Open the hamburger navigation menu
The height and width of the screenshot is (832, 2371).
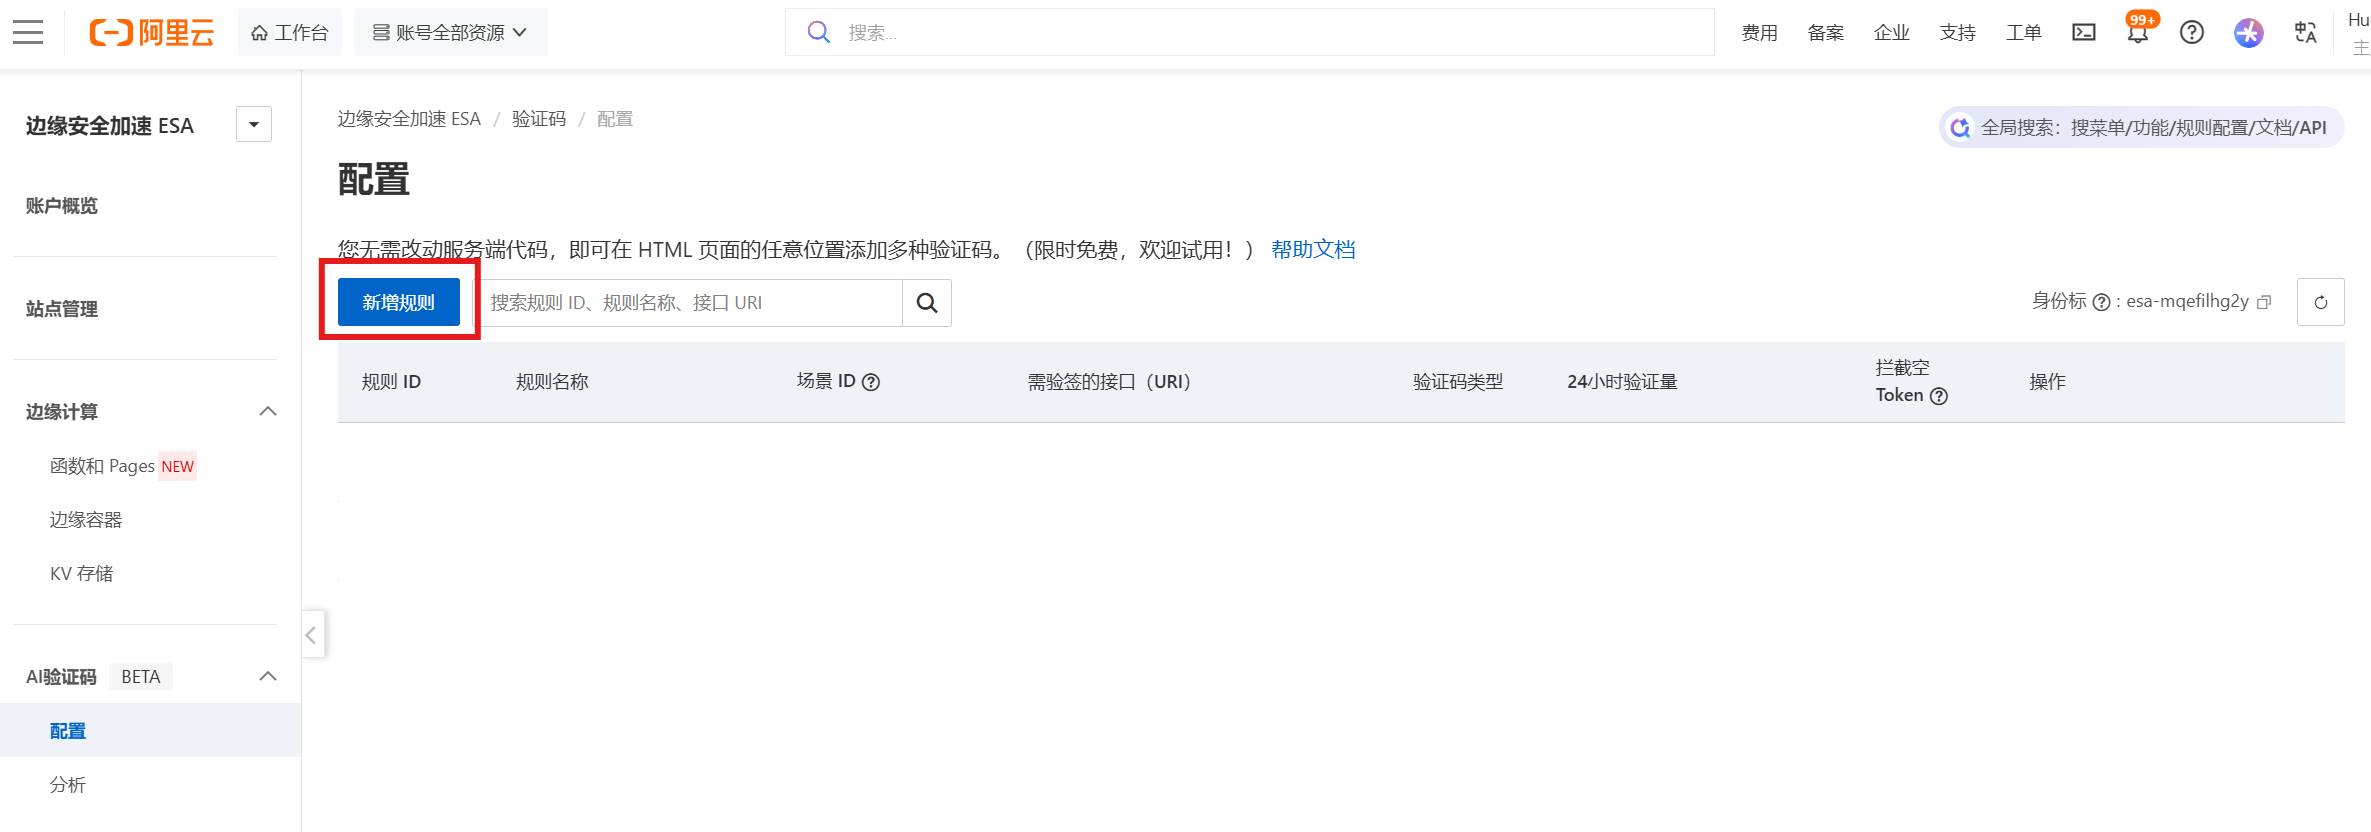(28, 33)
